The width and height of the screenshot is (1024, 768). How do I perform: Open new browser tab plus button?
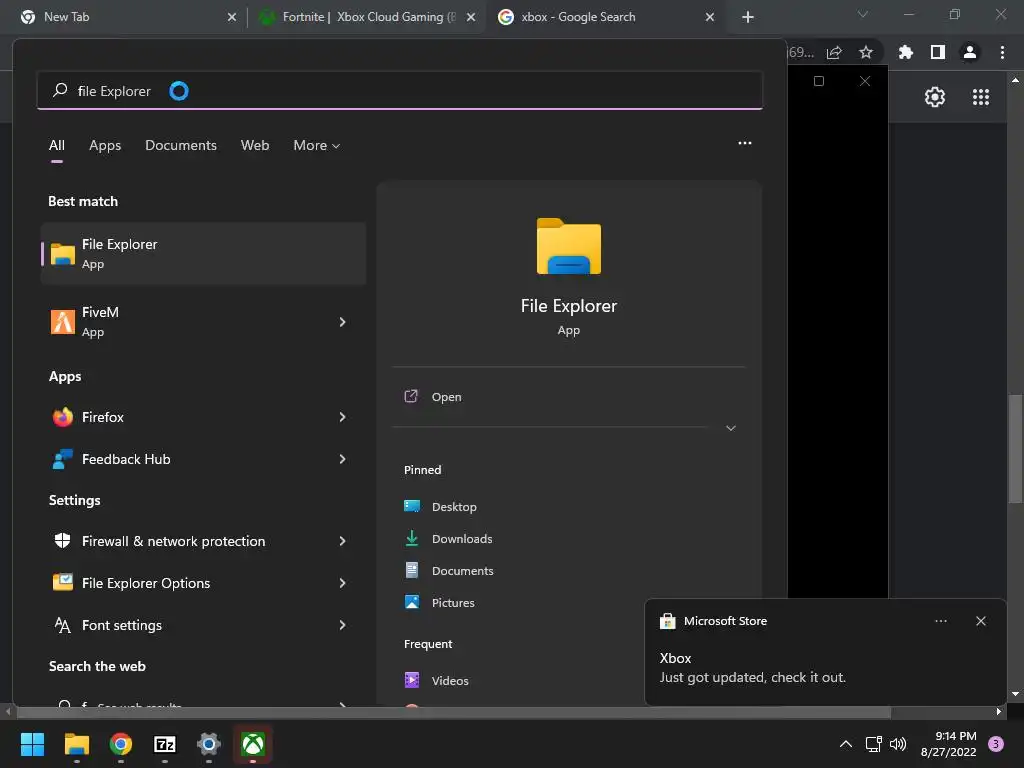click(748, 17)
